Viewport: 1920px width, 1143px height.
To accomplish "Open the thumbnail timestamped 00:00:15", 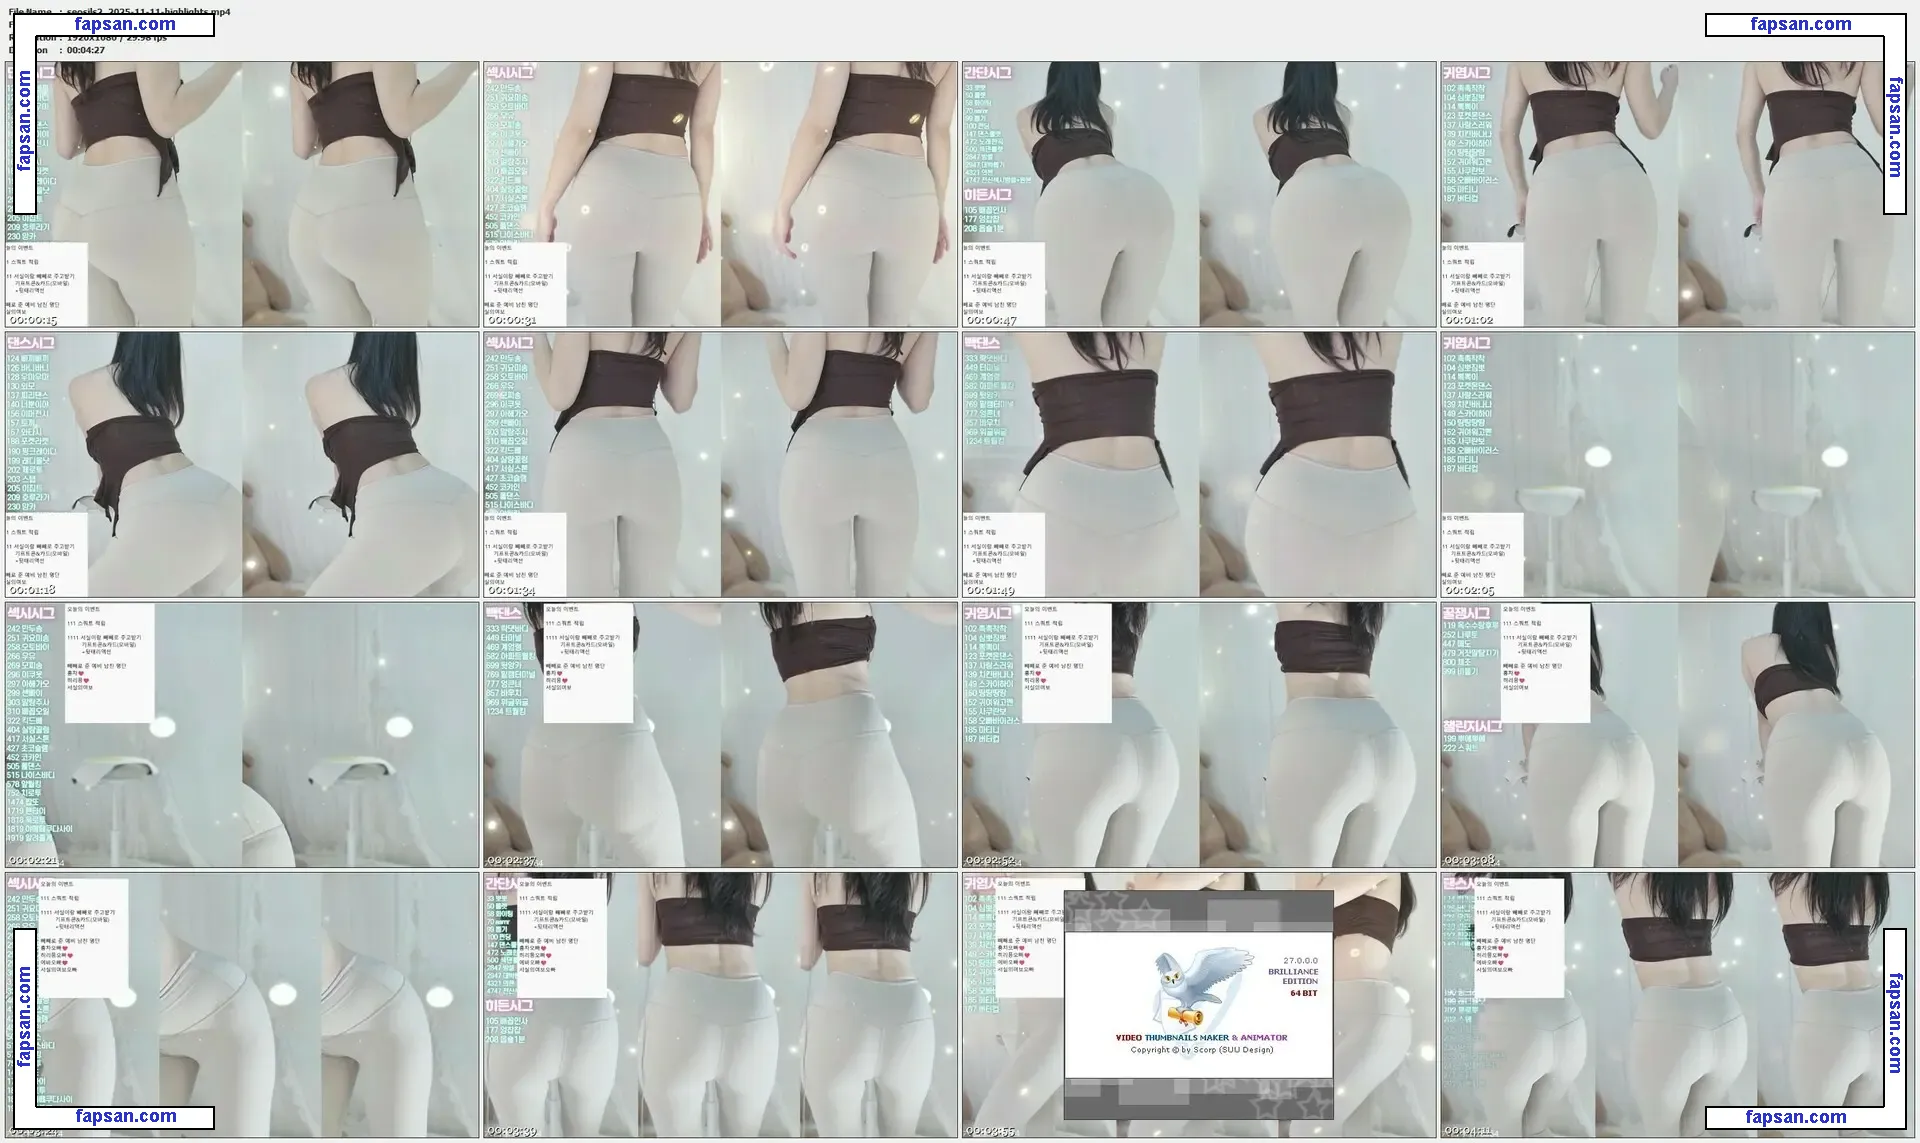I will click(x=242, y=194).
